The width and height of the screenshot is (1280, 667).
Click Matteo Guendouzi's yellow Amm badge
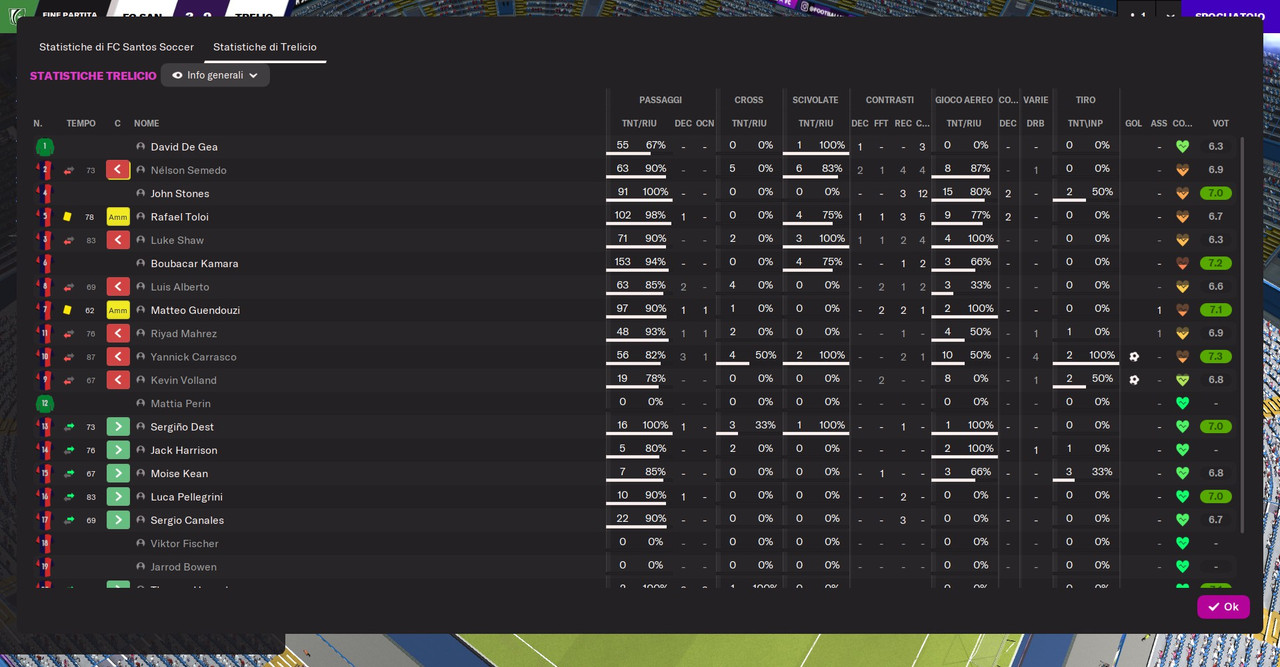point(118,310)
